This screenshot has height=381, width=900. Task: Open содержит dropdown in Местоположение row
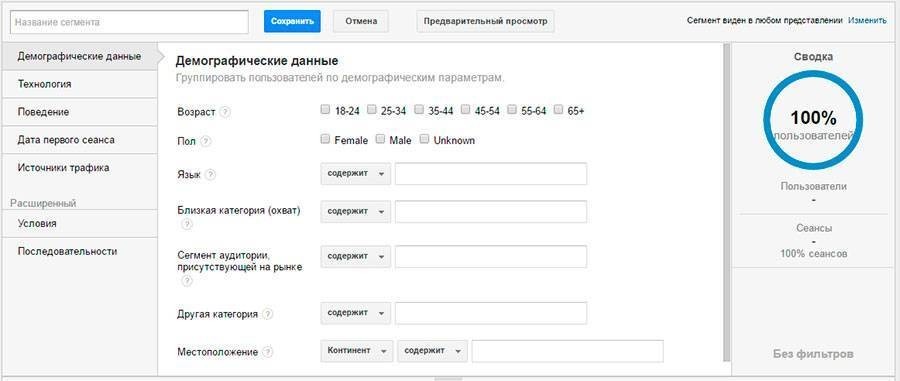coord(433,351)
